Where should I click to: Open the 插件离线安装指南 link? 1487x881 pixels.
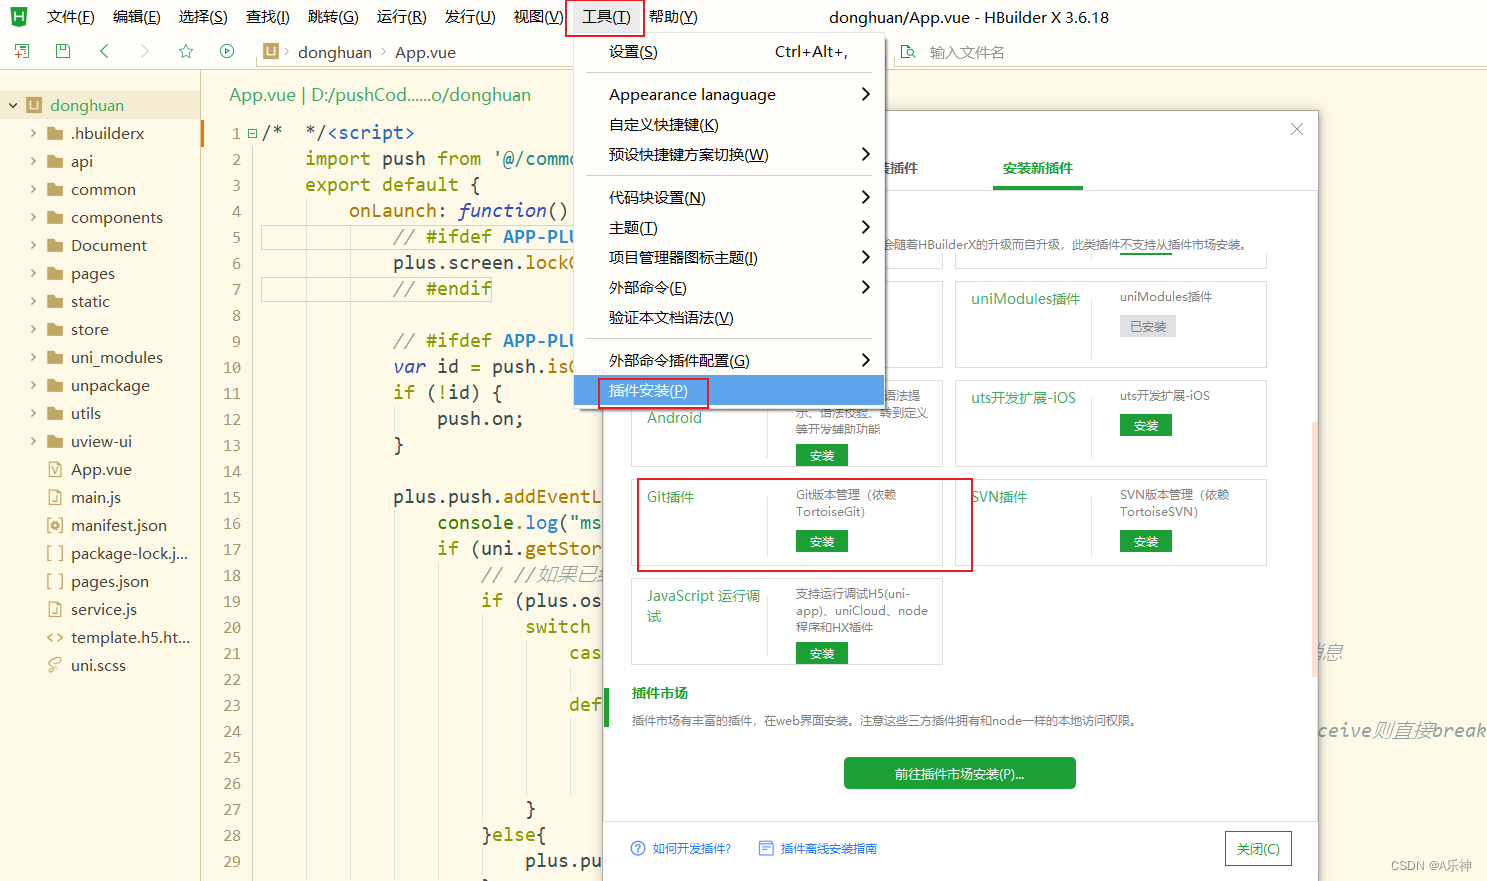828,848
